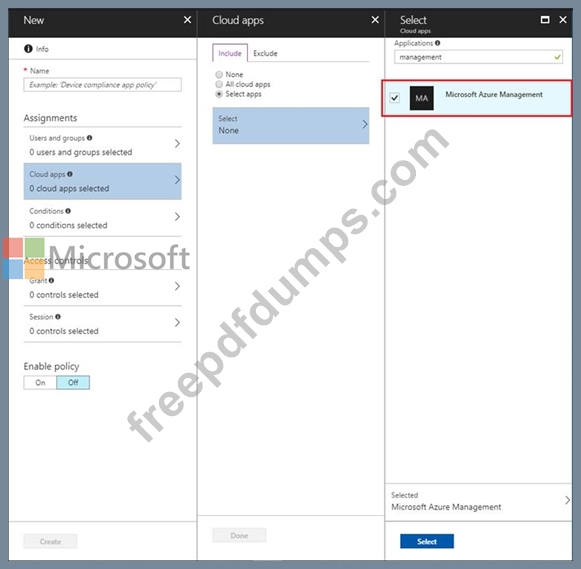Choose the All cloud apps radio option
The image size is (581, 569).
click(219, 84)
